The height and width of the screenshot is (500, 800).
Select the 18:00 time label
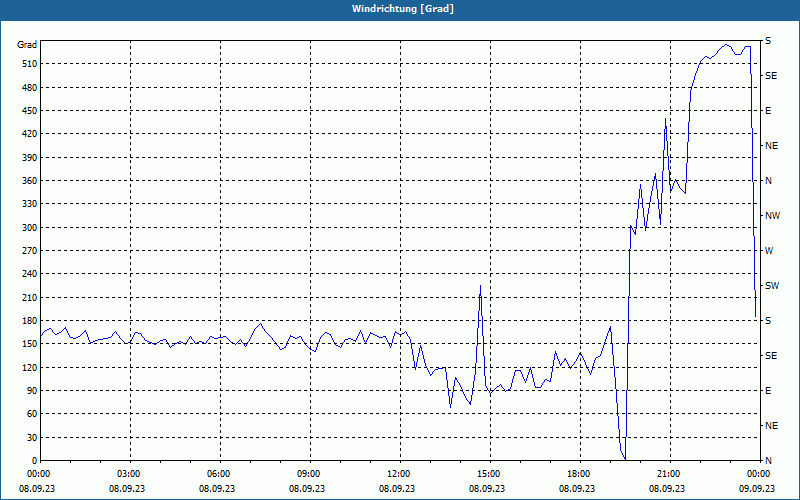(x=580, y=473)
